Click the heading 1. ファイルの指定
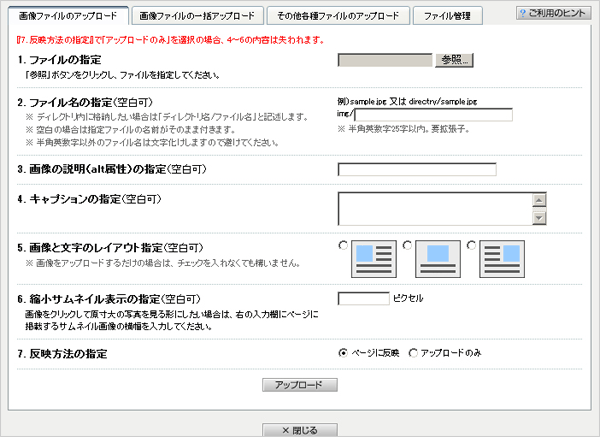The height and width of the screenshot is (437, 600). point(59,60)
